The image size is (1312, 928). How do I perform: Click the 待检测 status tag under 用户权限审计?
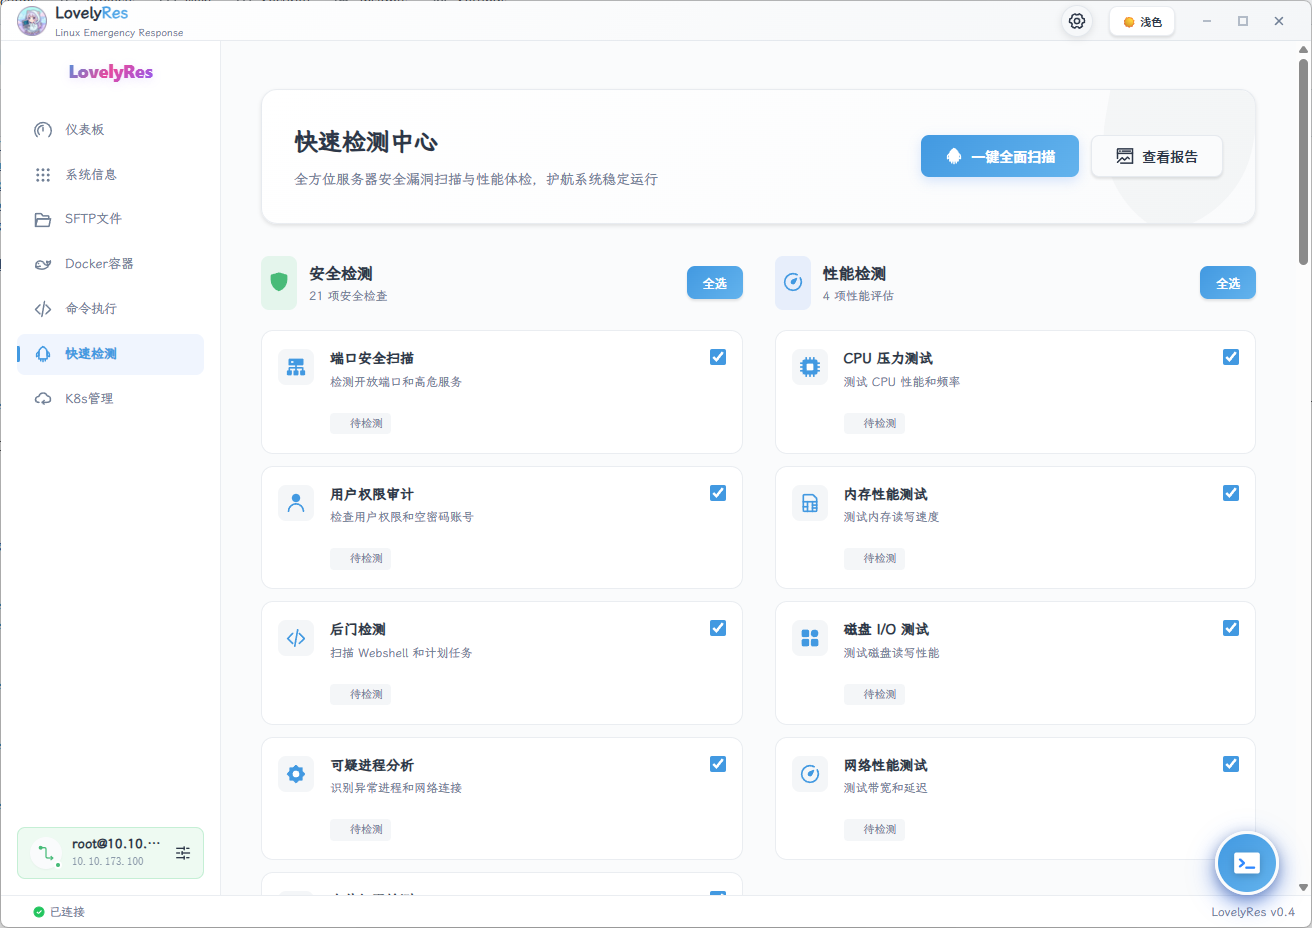(361, 558)
